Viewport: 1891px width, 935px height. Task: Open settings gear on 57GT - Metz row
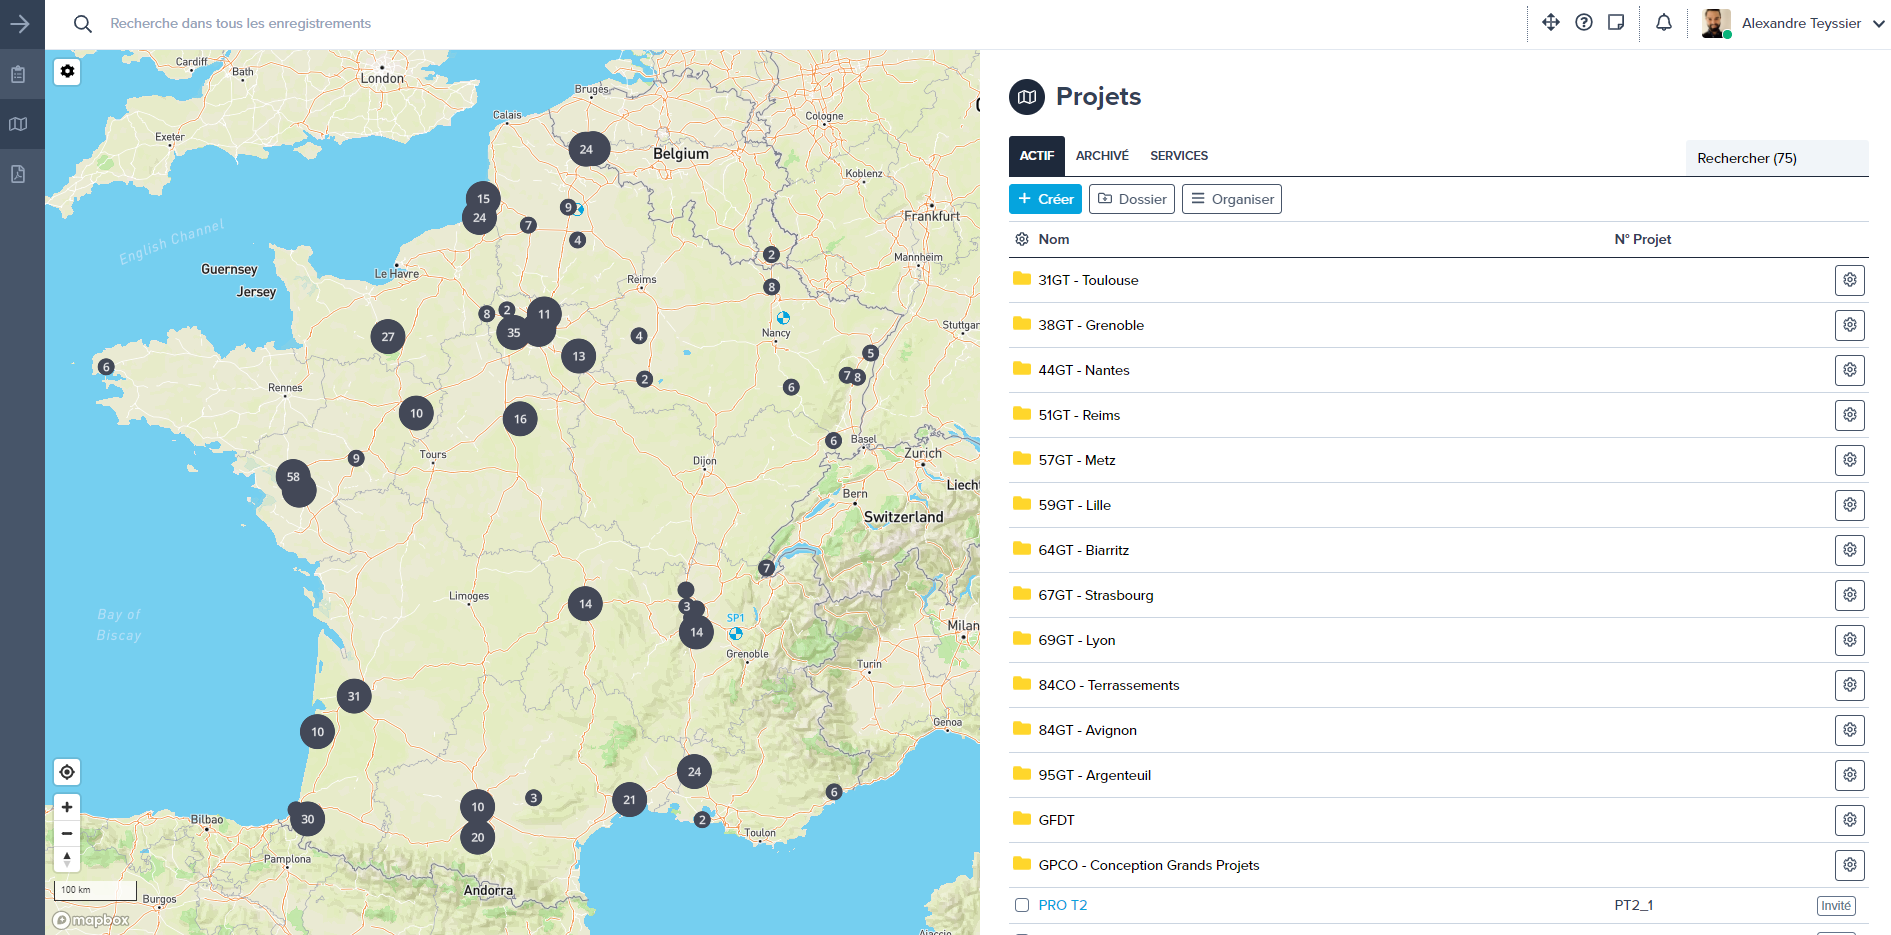click(x=1849, y=460)
